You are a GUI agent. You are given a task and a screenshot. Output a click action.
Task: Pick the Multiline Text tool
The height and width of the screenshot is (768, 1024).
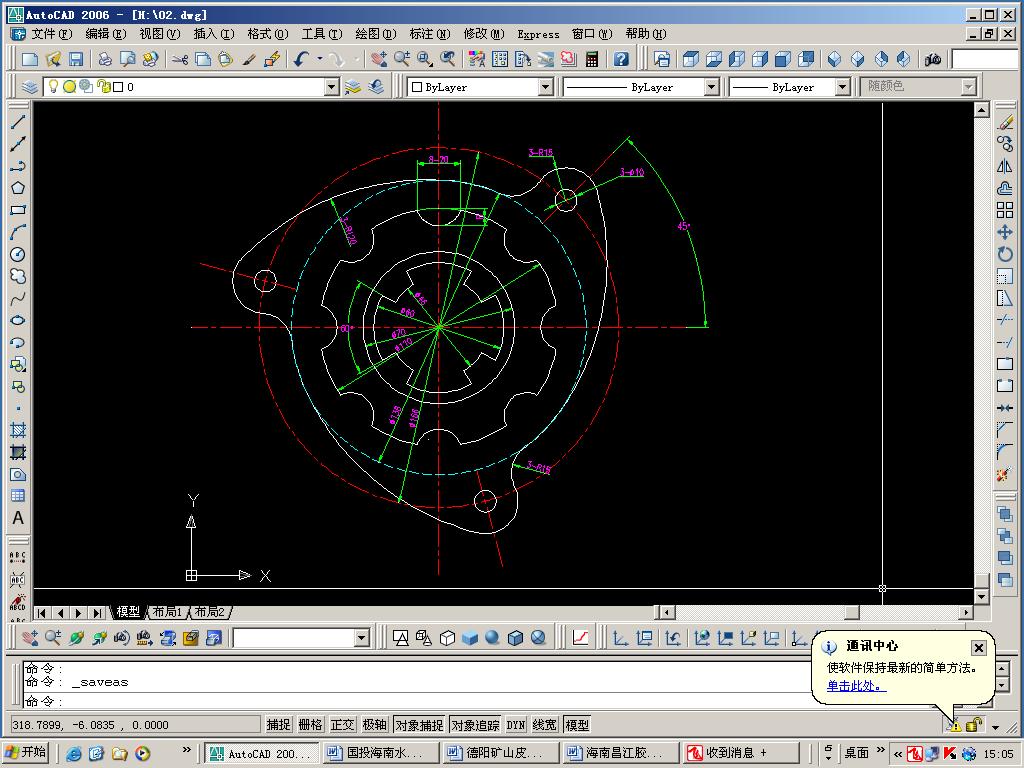coord(18,518)
